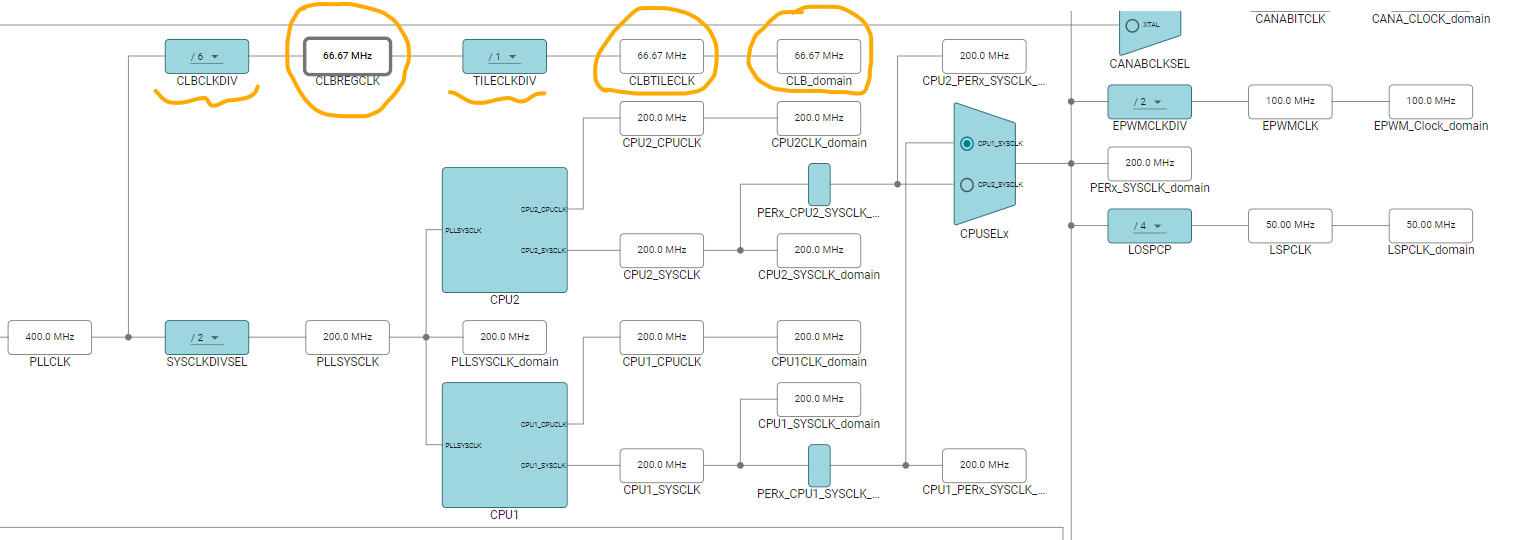This screenshot has width=1514, height=540.
Task: Select the PLLSYSCLK_domain 200.0 MHz box
Action: (x=505, y=337)
